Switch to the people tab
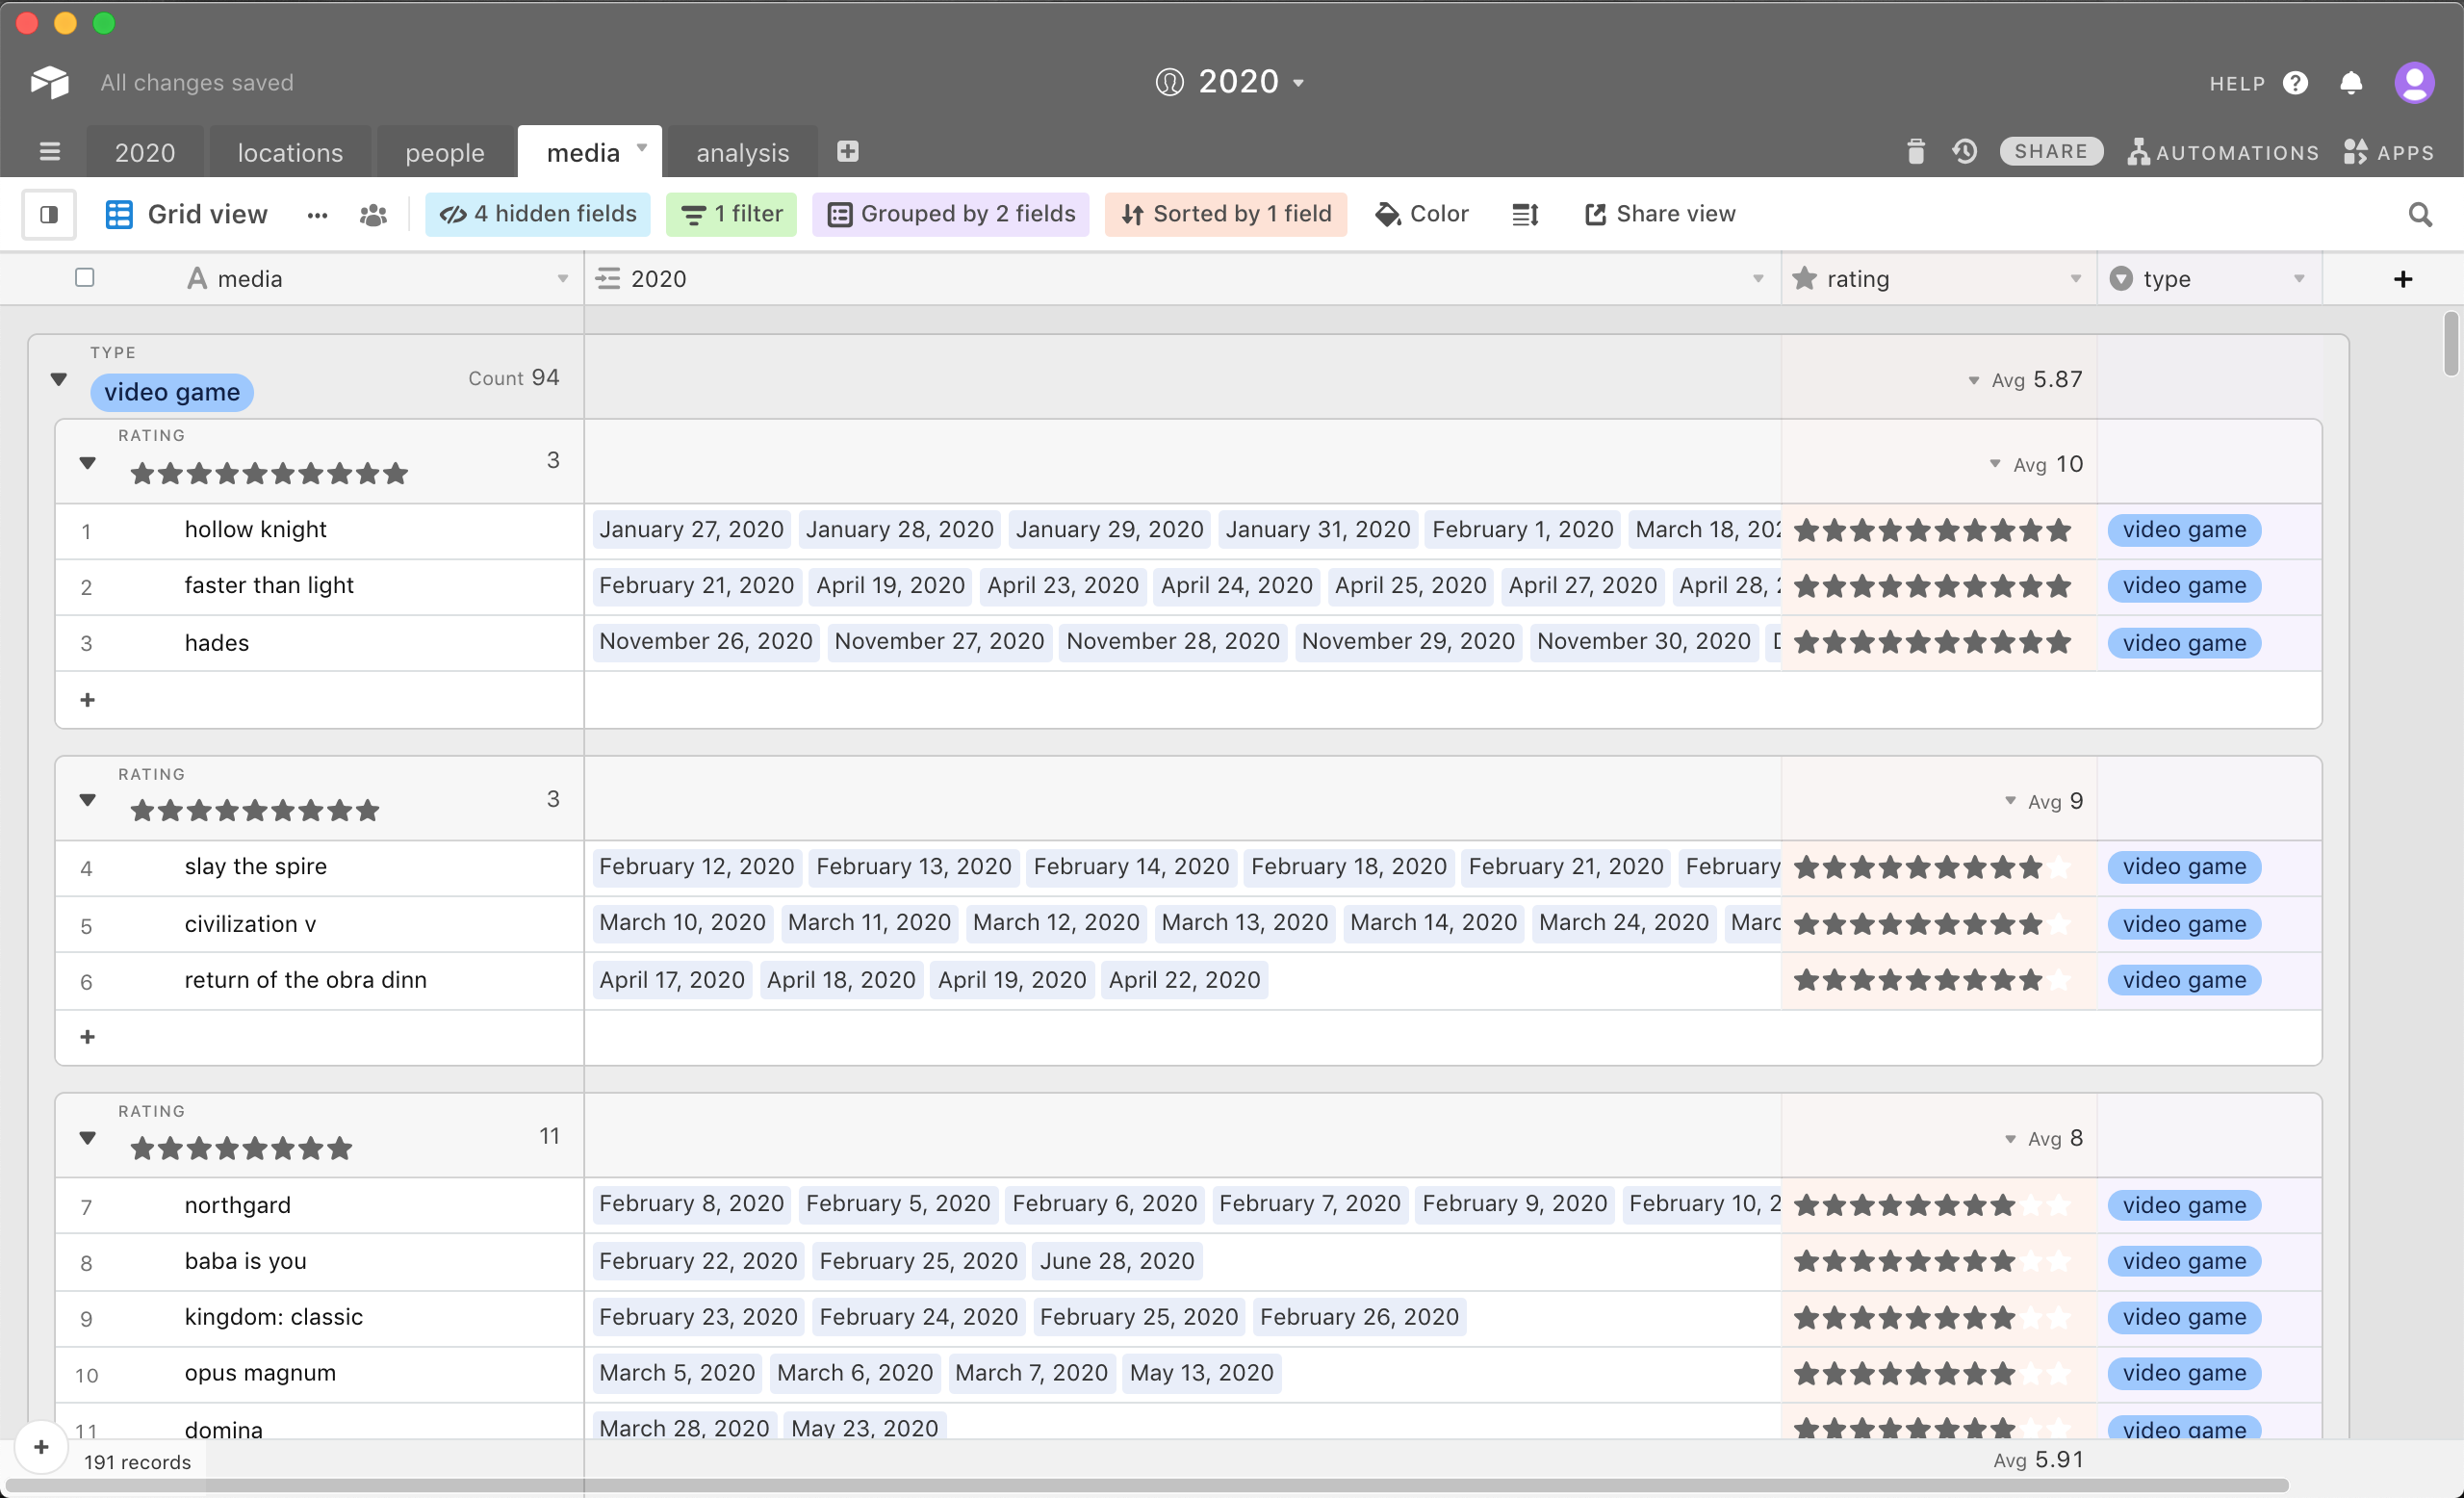The width and height of the screenshot is (2464, 1498). (x=444, y=151)
